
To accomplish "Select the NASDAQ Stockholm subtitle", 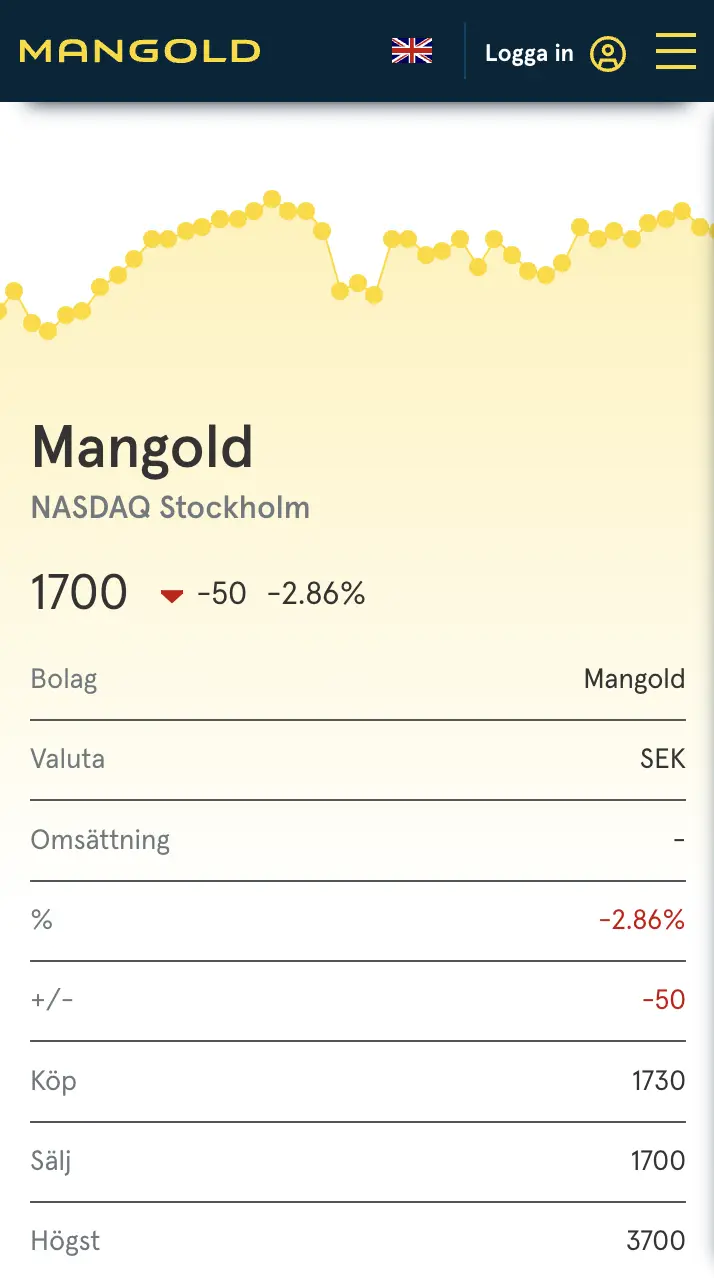I will click(170, 508).
